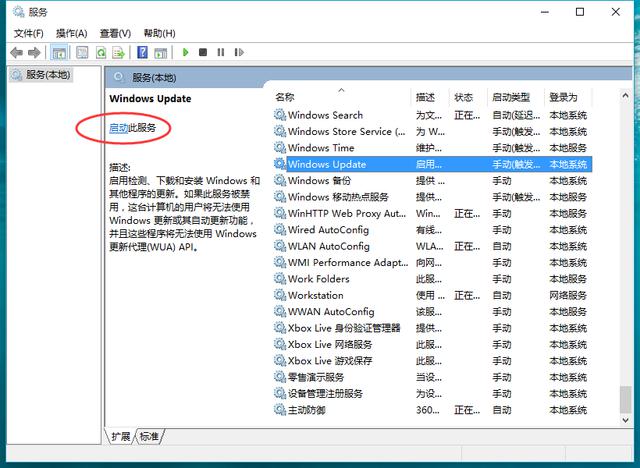640x468 pixels.
Task: Toggle the console tree pane icon
Action: pos(59,53)
